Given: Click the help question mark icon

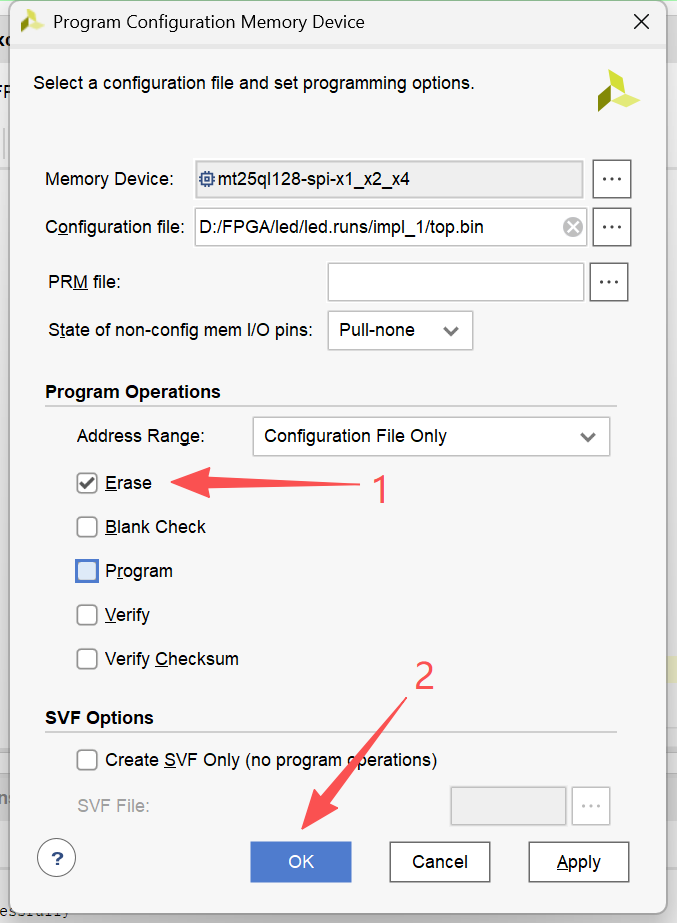Looking at the screenshot, I should [x=57, y=857].
